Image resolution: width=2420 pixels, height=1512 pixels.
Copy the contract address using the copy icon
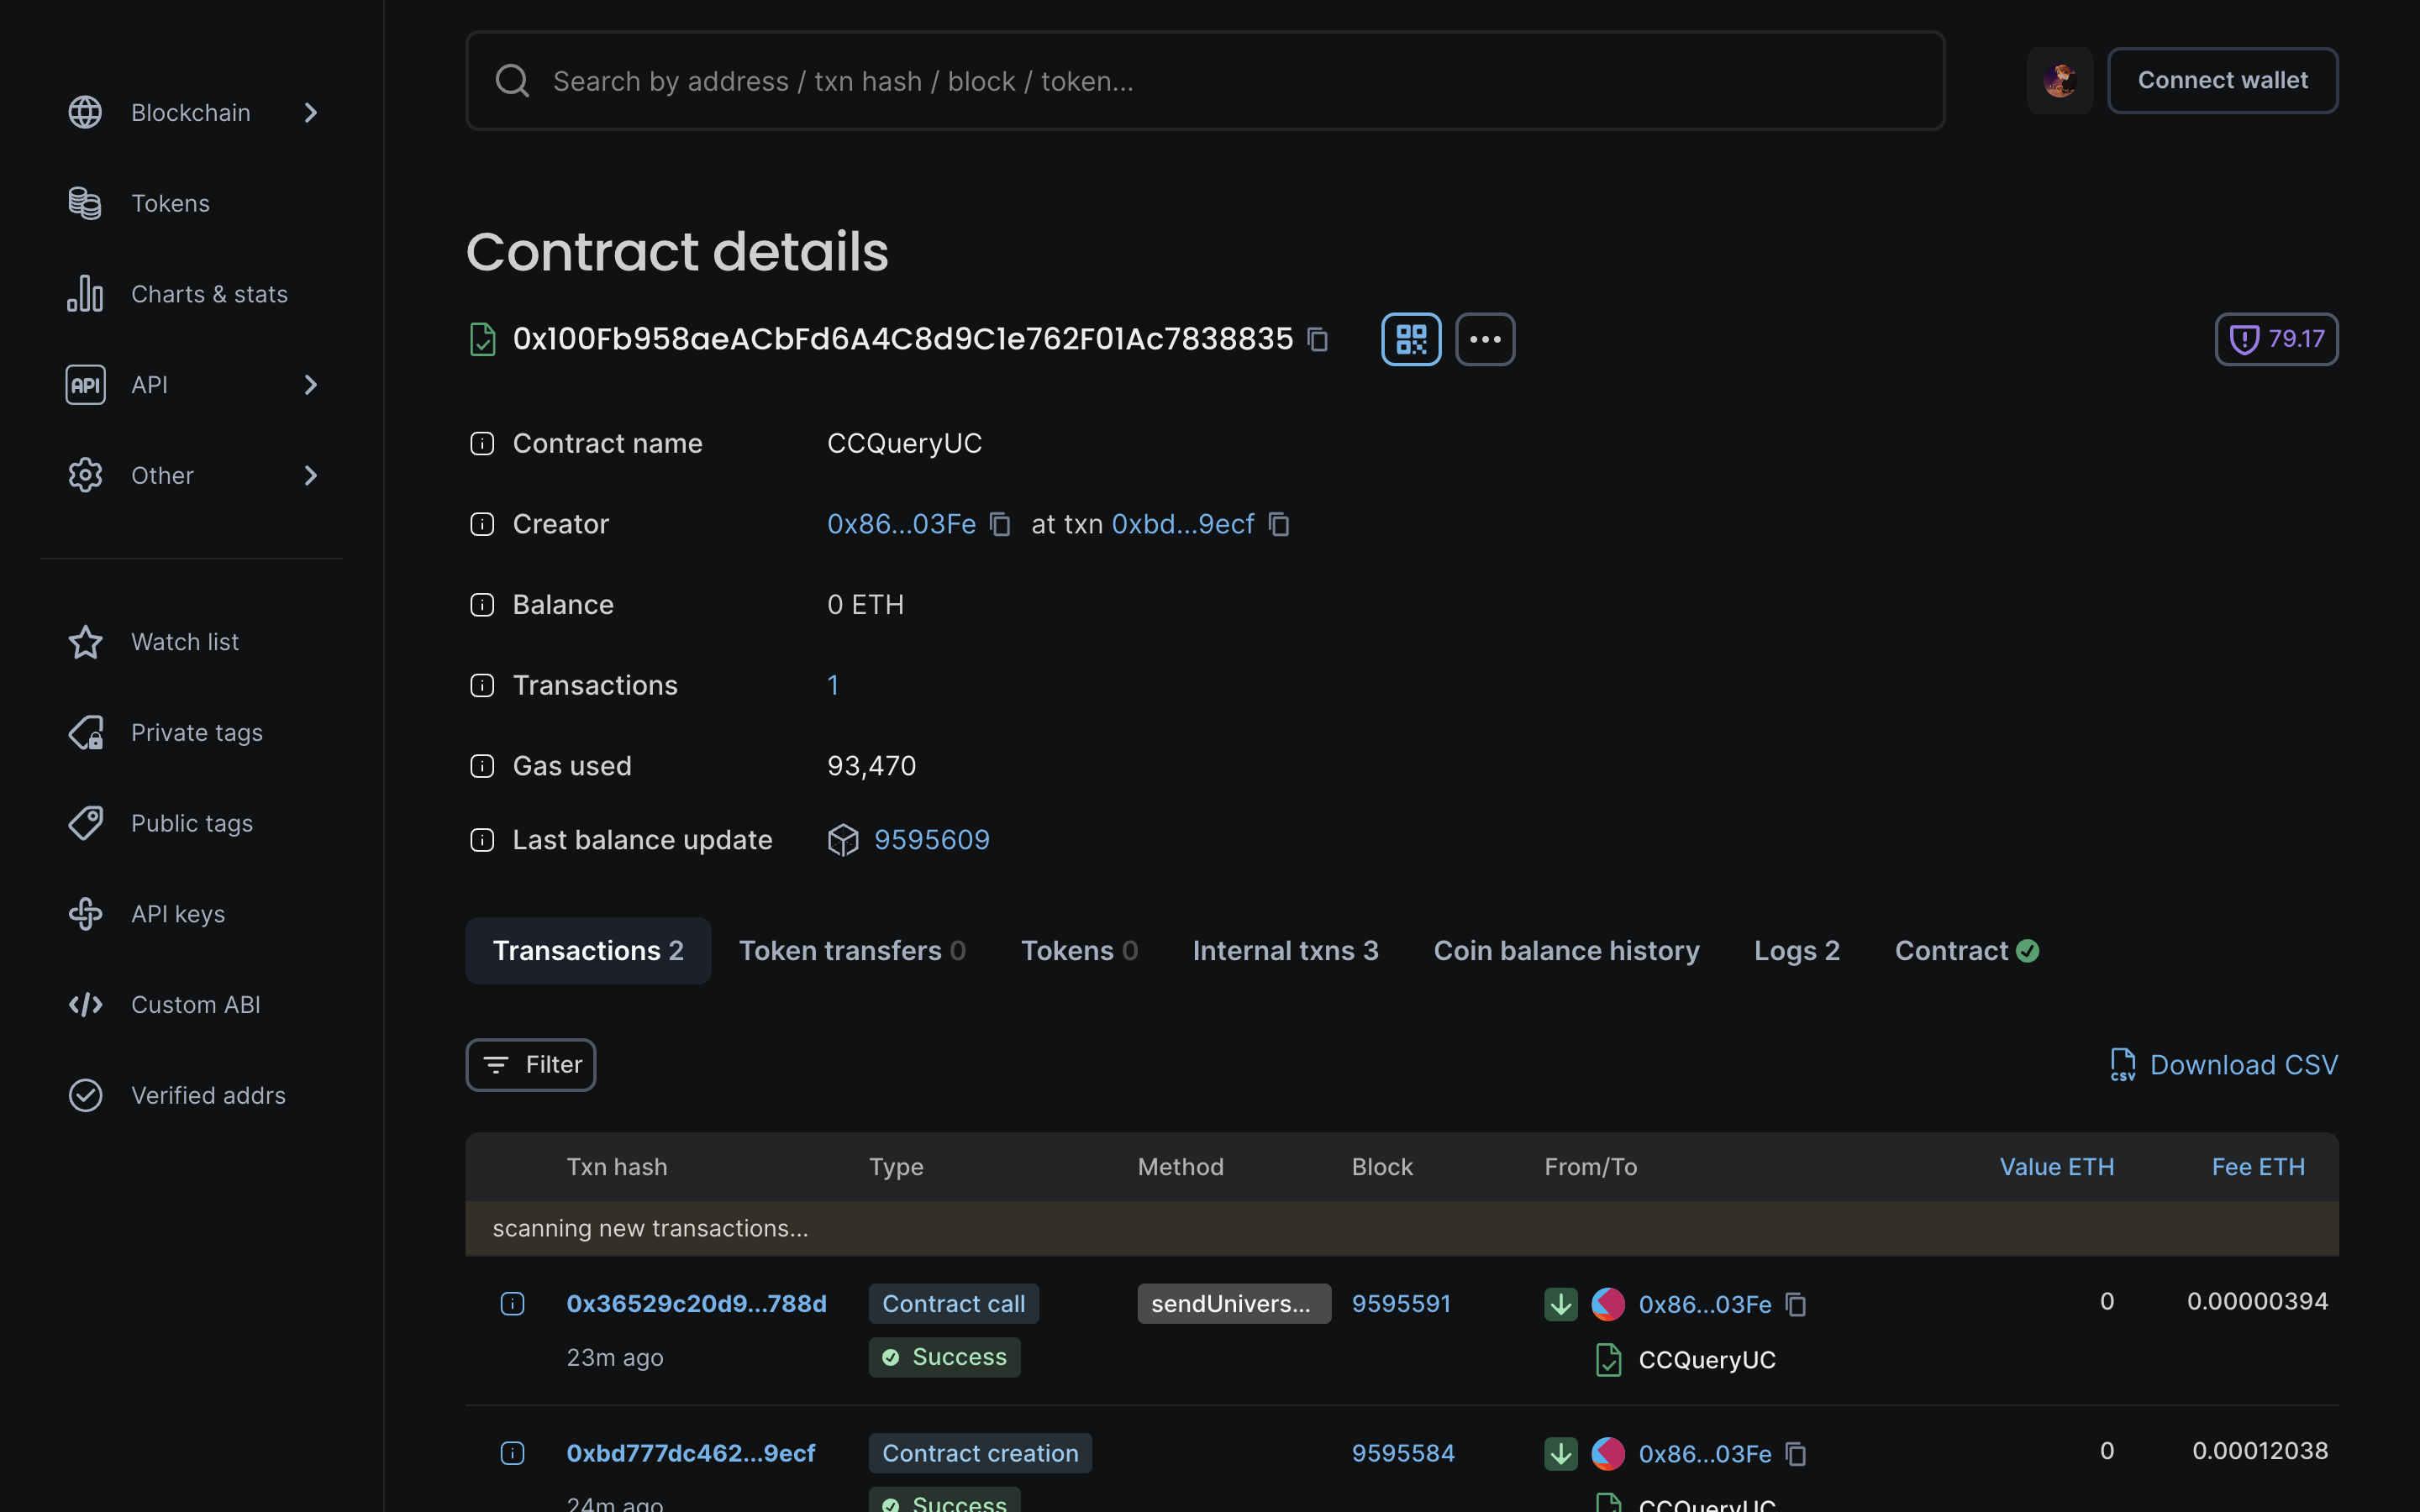[1318, 340]
